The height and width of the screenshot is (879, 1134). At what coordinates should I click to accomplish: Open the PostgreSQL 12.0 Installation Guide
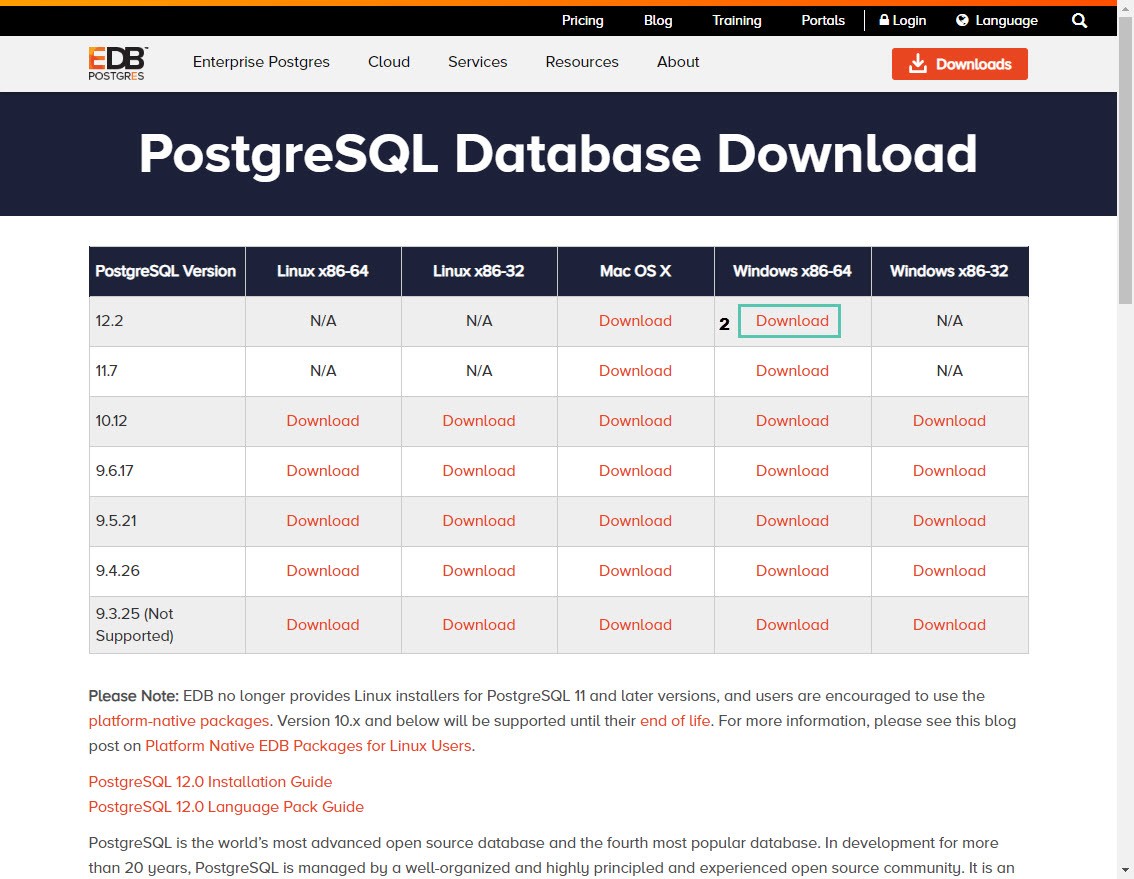click(210, 781)
